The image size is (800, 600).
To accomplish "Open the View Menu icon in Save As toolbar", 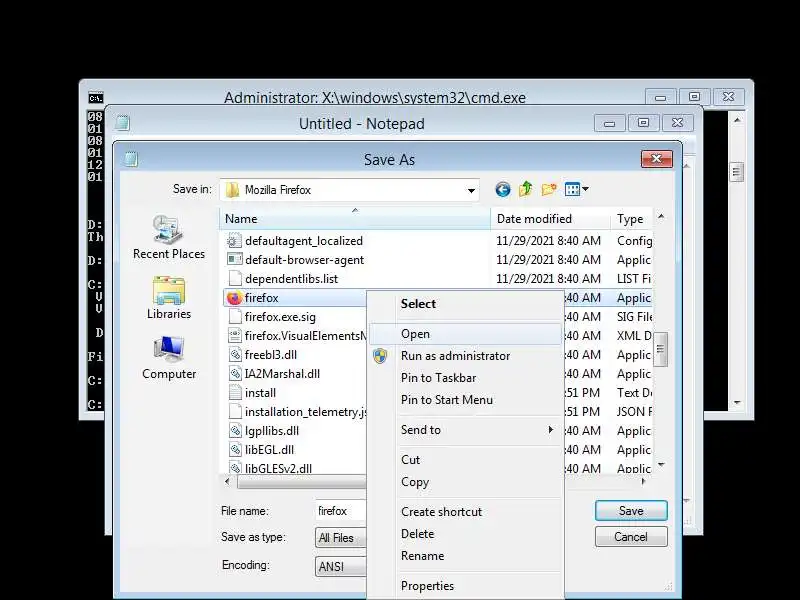I will click(x=577, y=189).
